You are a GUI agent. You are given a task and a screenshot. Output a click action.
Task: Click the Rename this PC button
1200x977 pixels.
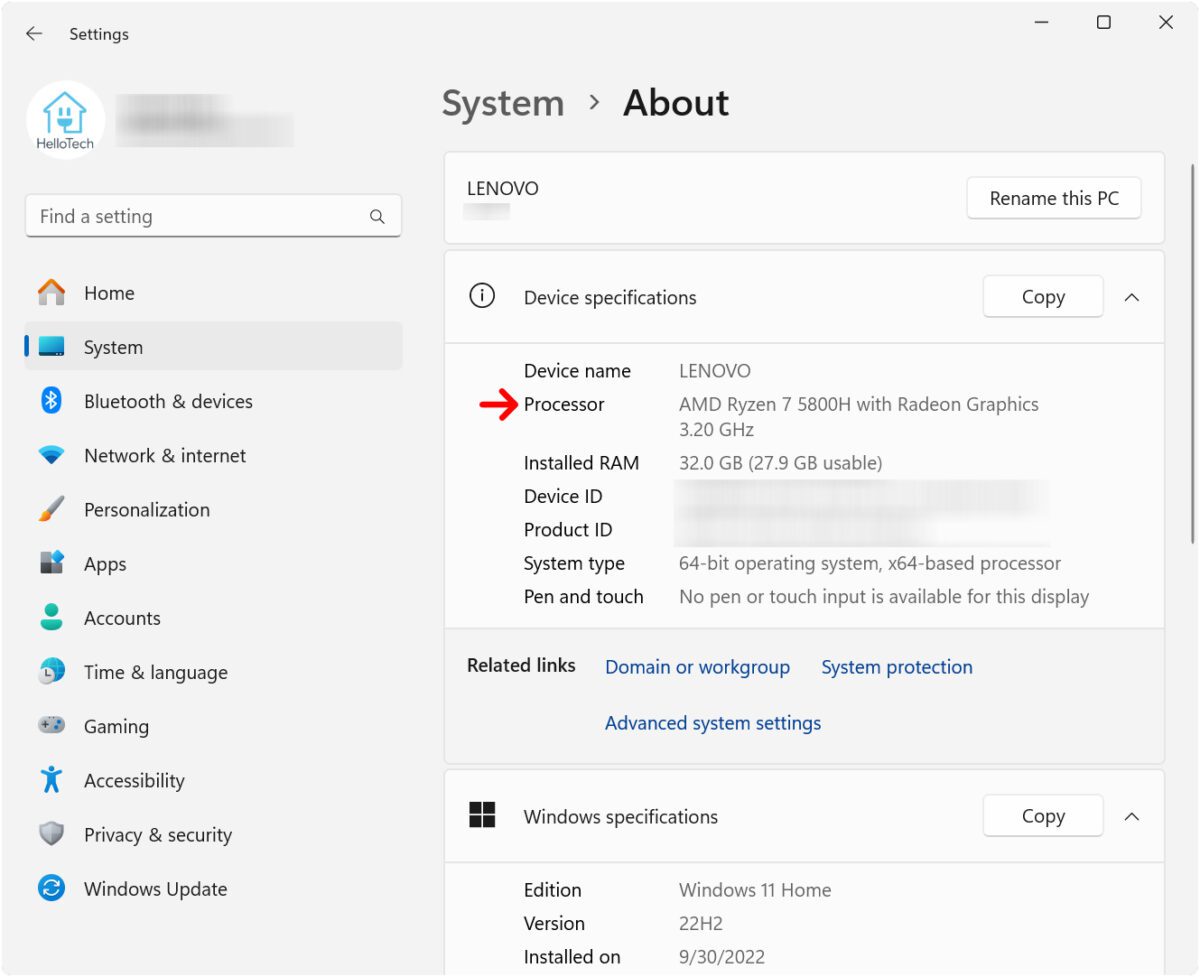point(1054,198)
